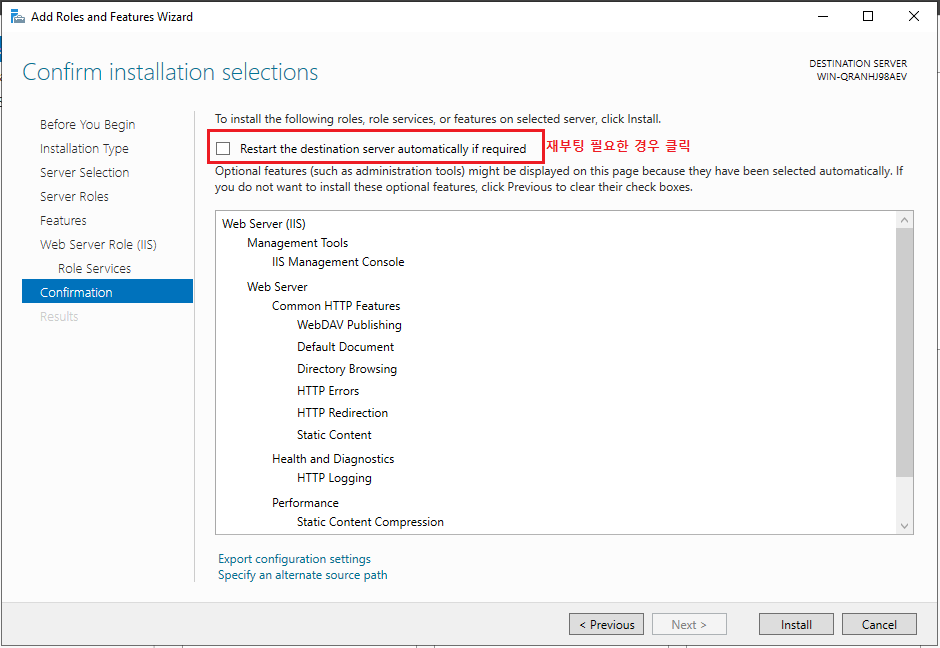Click scroll-down arrow of selections list
The image size is (940, 648).
(x=905, y=526)
